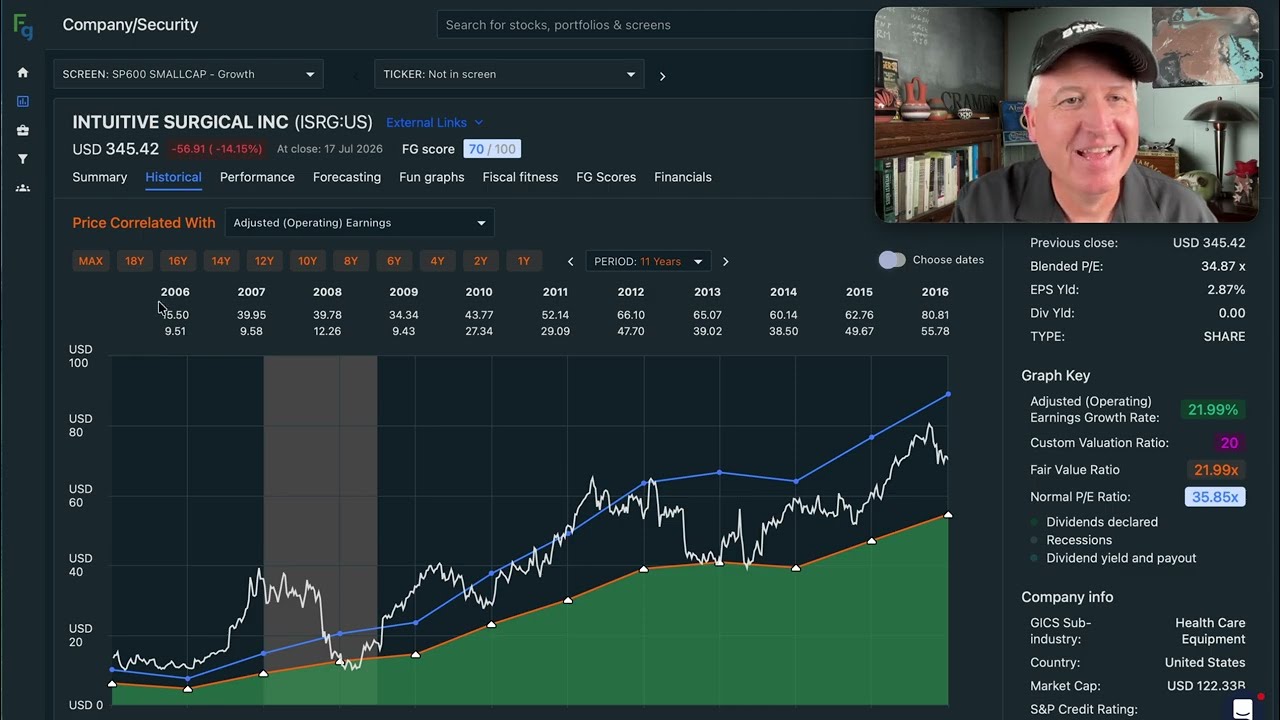This screenshot has width=1280, height=720.
Task: Shift period backward with left chevron
Action: pyautogui.click(x=570, y=262)
